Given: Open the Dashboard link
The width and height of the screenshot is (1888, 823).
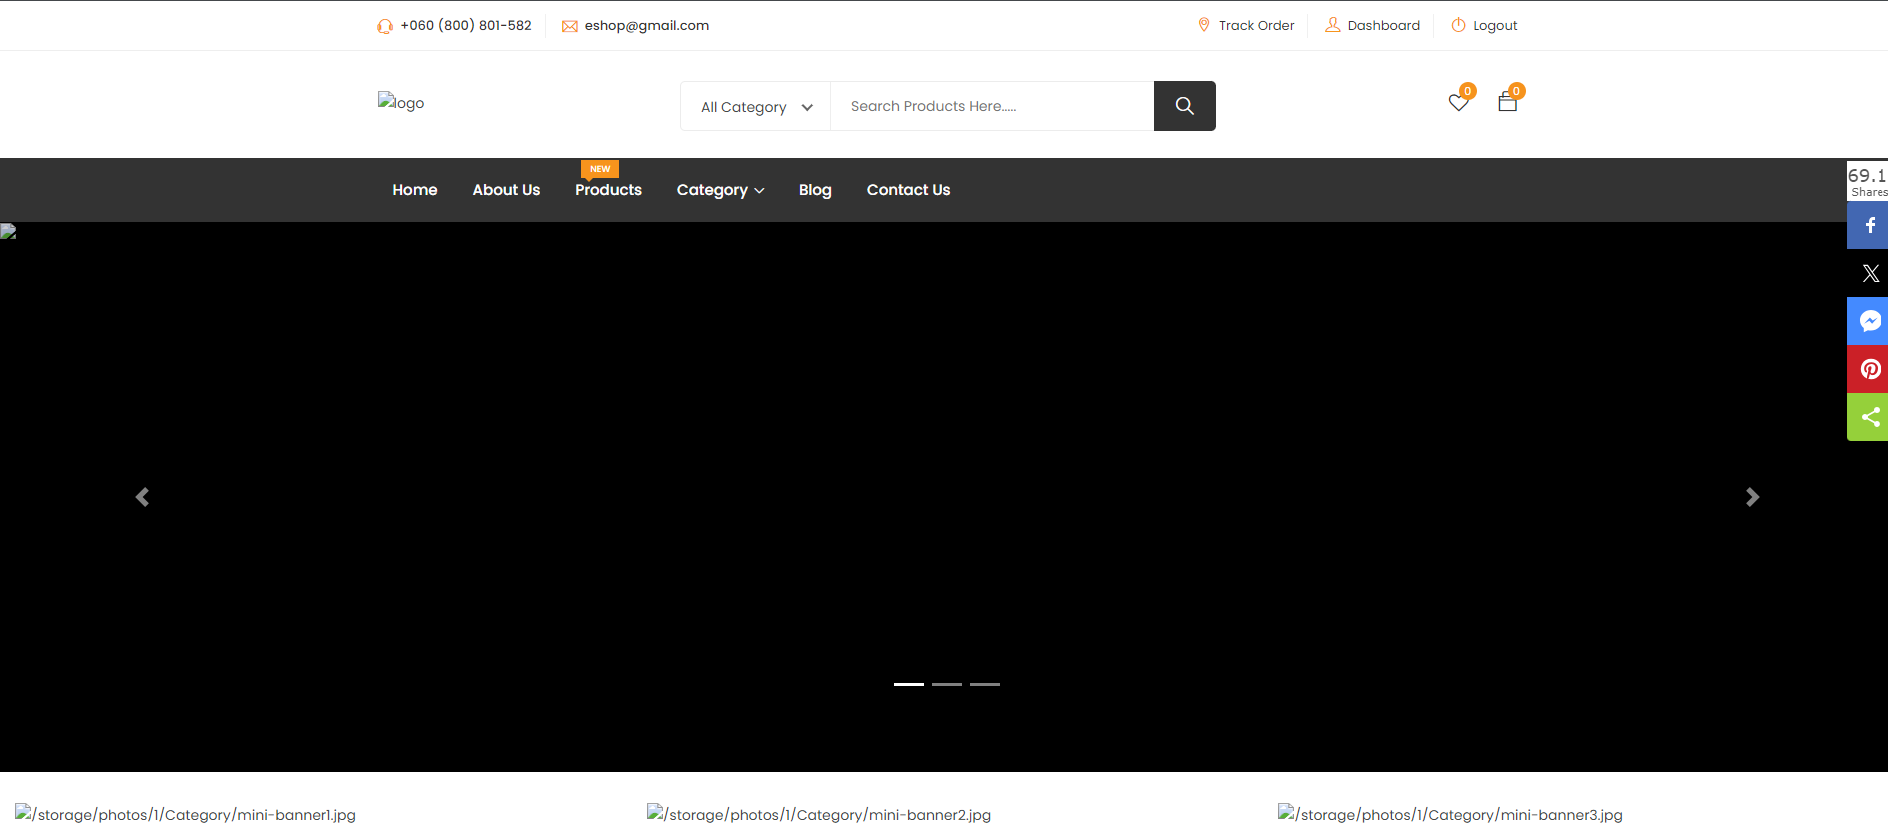Looking at the screenshot, I should pos(1382,26).
